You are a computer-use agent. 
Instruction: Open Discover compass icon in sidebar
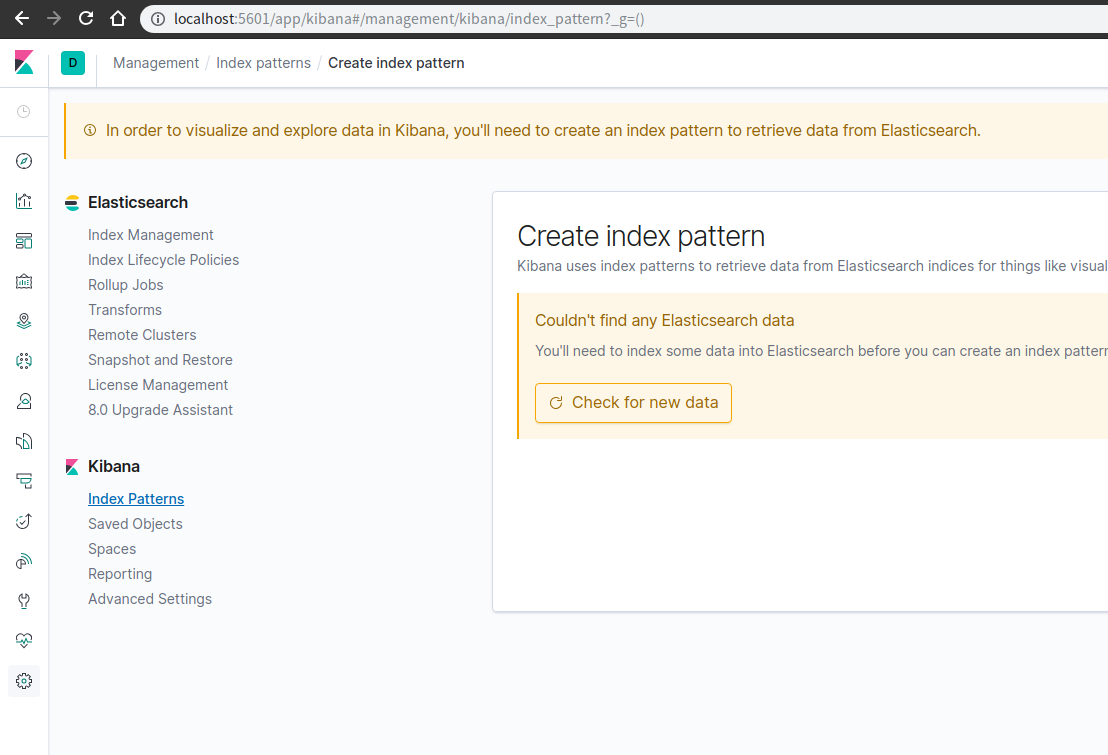24,161
